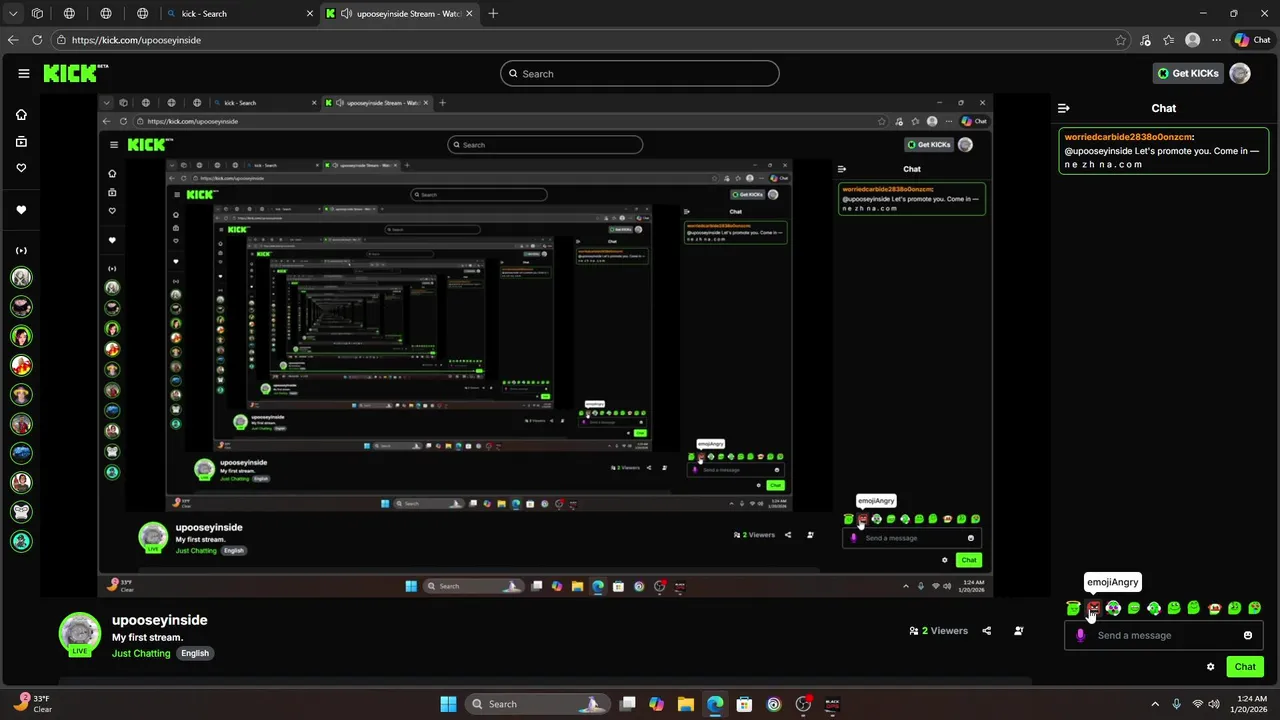Click the 2 Viewers counter
1280x720 pixels.
point(939,631)
